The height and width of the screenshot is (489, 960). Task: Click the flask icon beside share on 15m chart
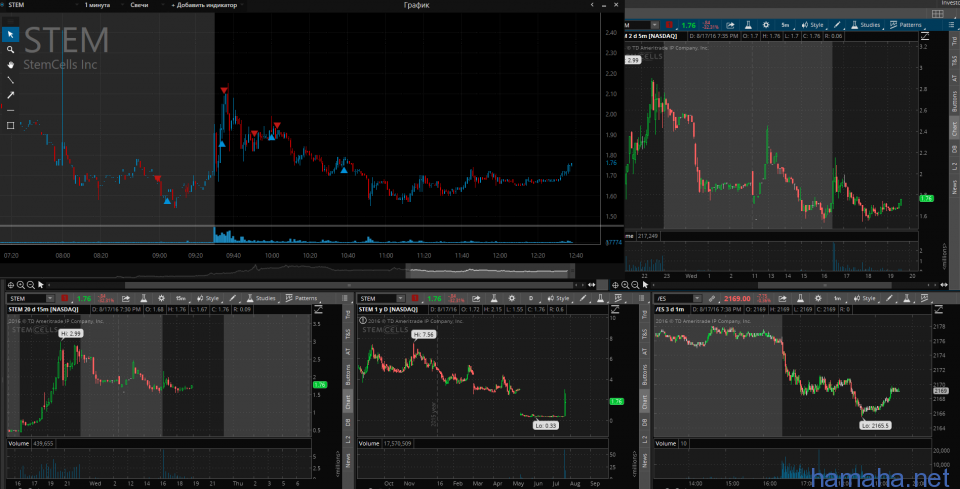[143, 299]
